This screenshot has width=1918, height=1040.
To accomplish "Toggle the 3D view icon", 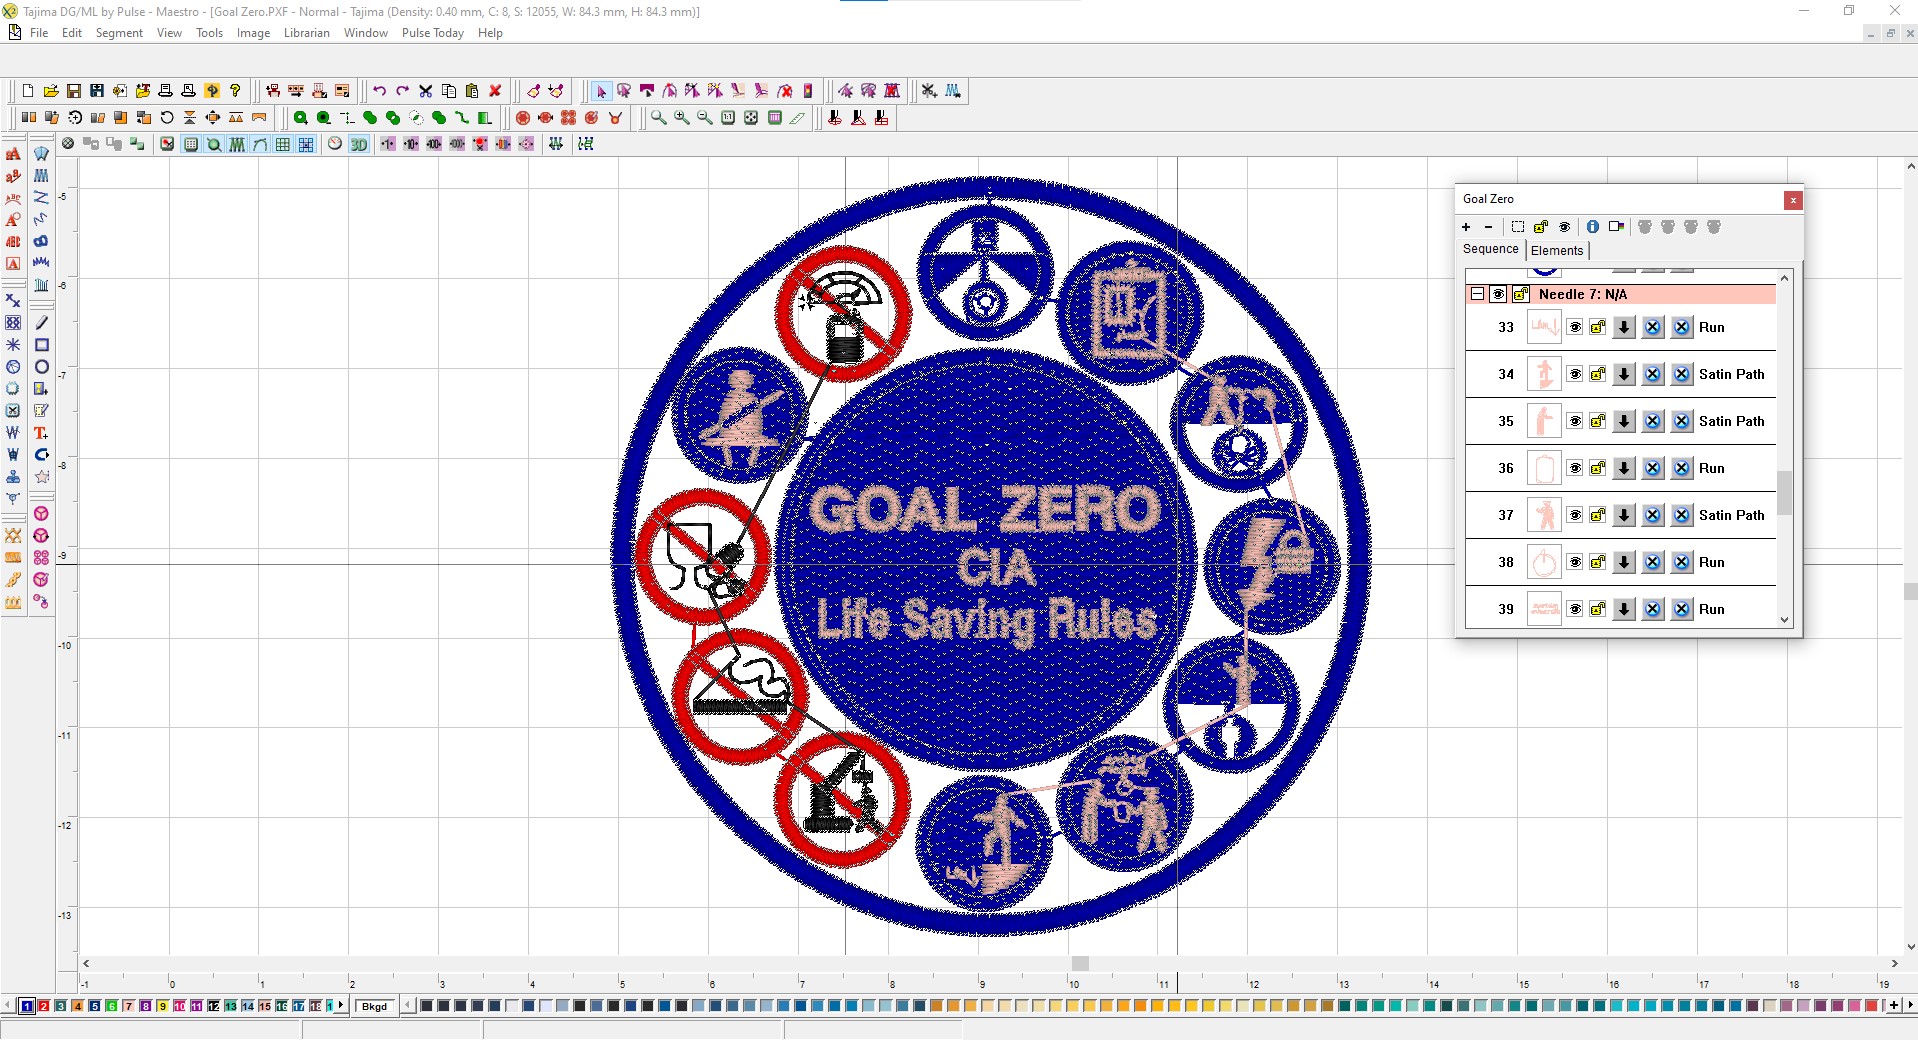I will [x=358, y=144].
